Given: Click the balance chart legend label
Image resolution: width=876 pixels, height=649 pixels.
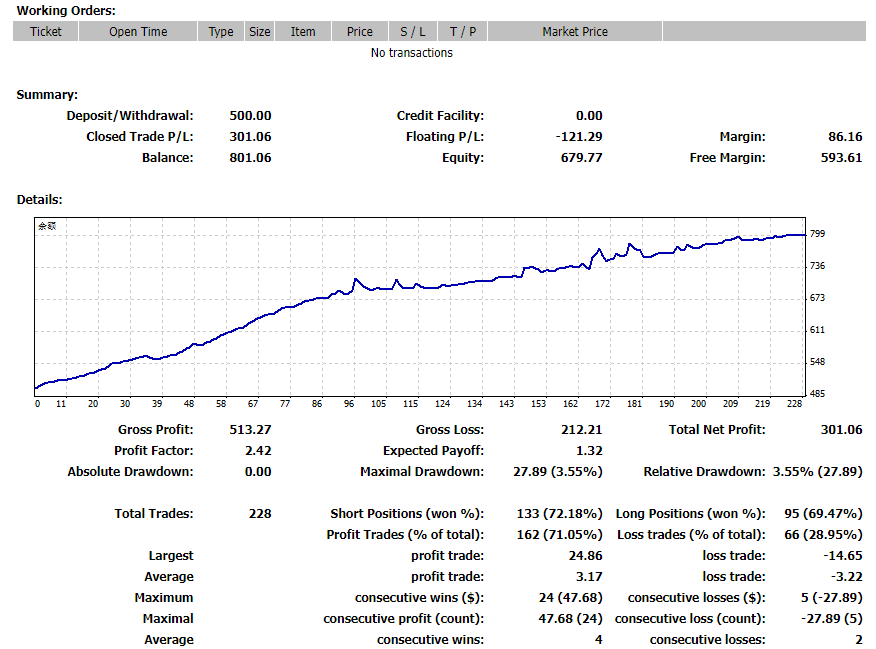Looking at the screenshot, I should coord(47,226).
